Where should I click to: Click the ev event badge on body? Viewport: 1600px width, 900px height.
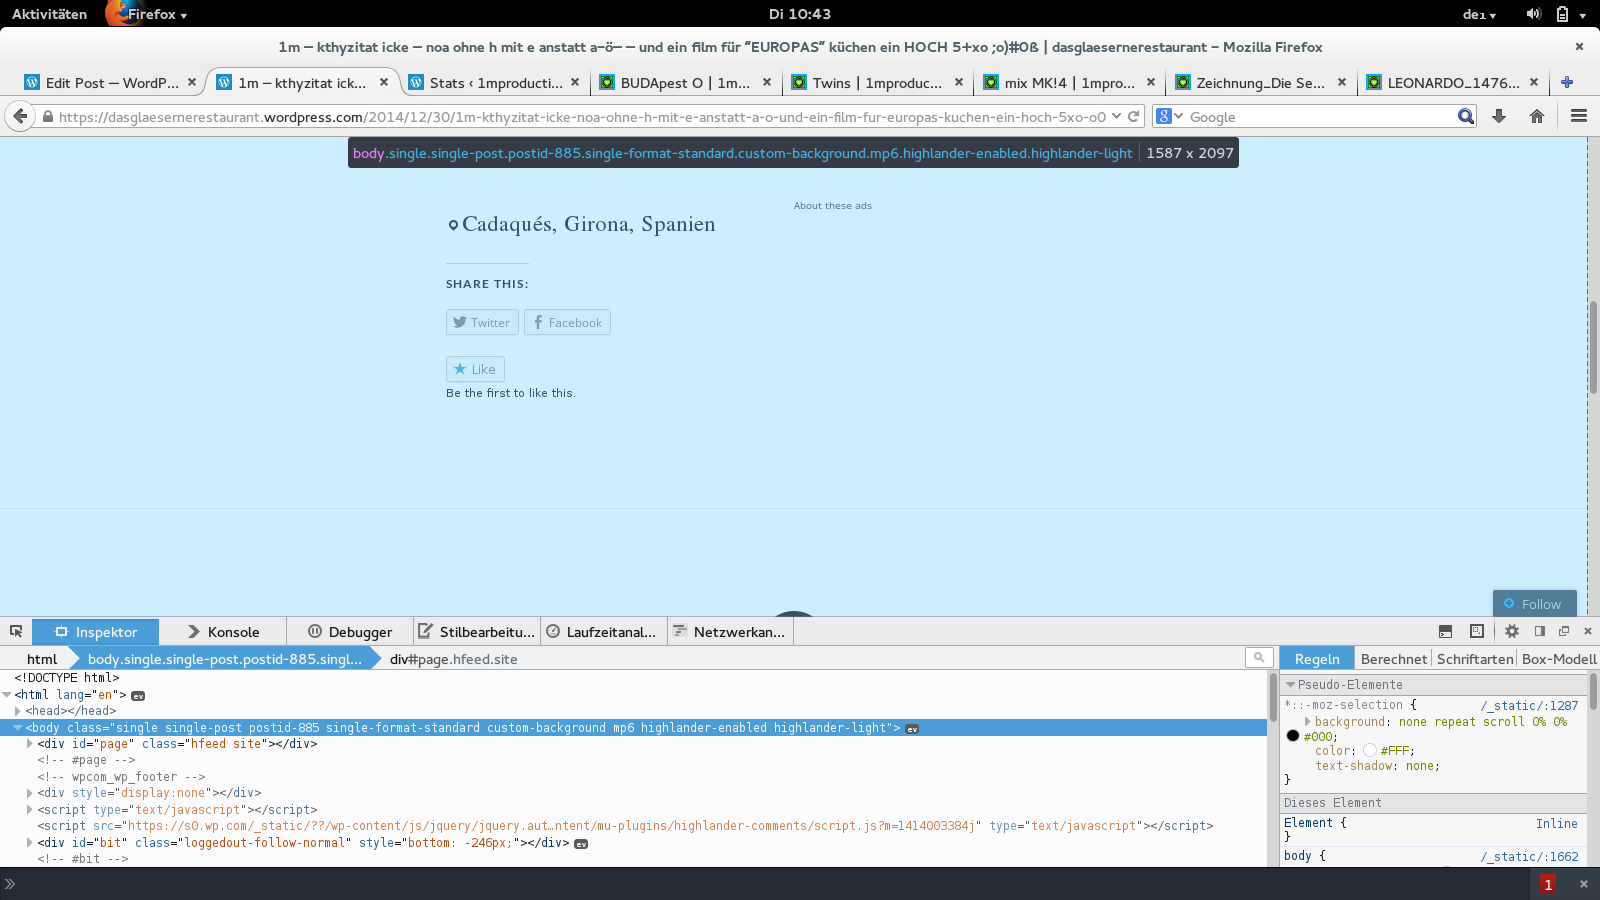click(912, 729)
